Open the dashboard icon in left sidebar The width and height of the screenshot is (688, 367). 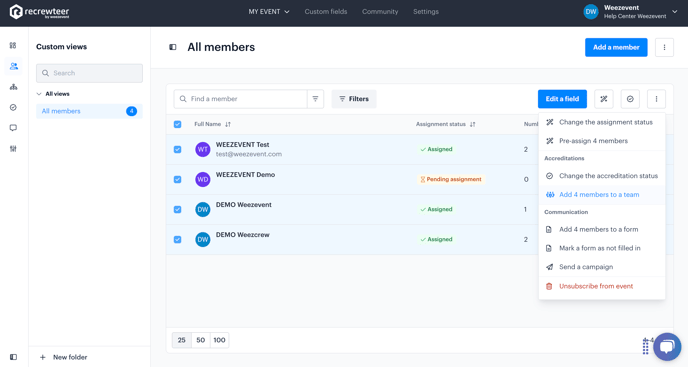[x=13, y=45]
